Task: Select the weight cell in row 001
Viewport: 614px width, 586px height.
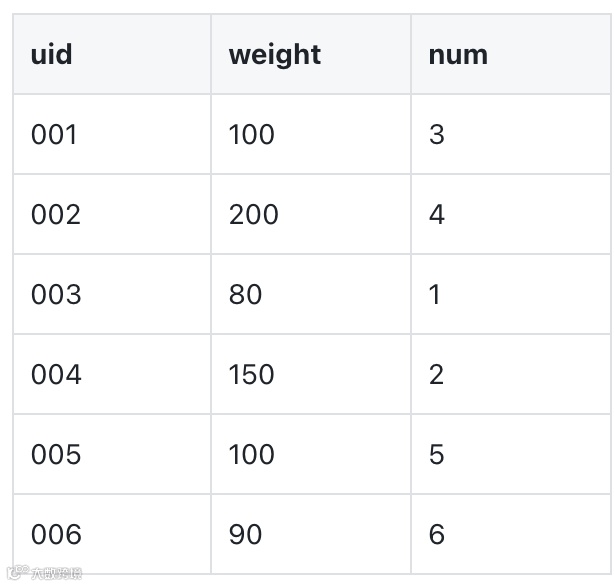Action: click(251, 134)
